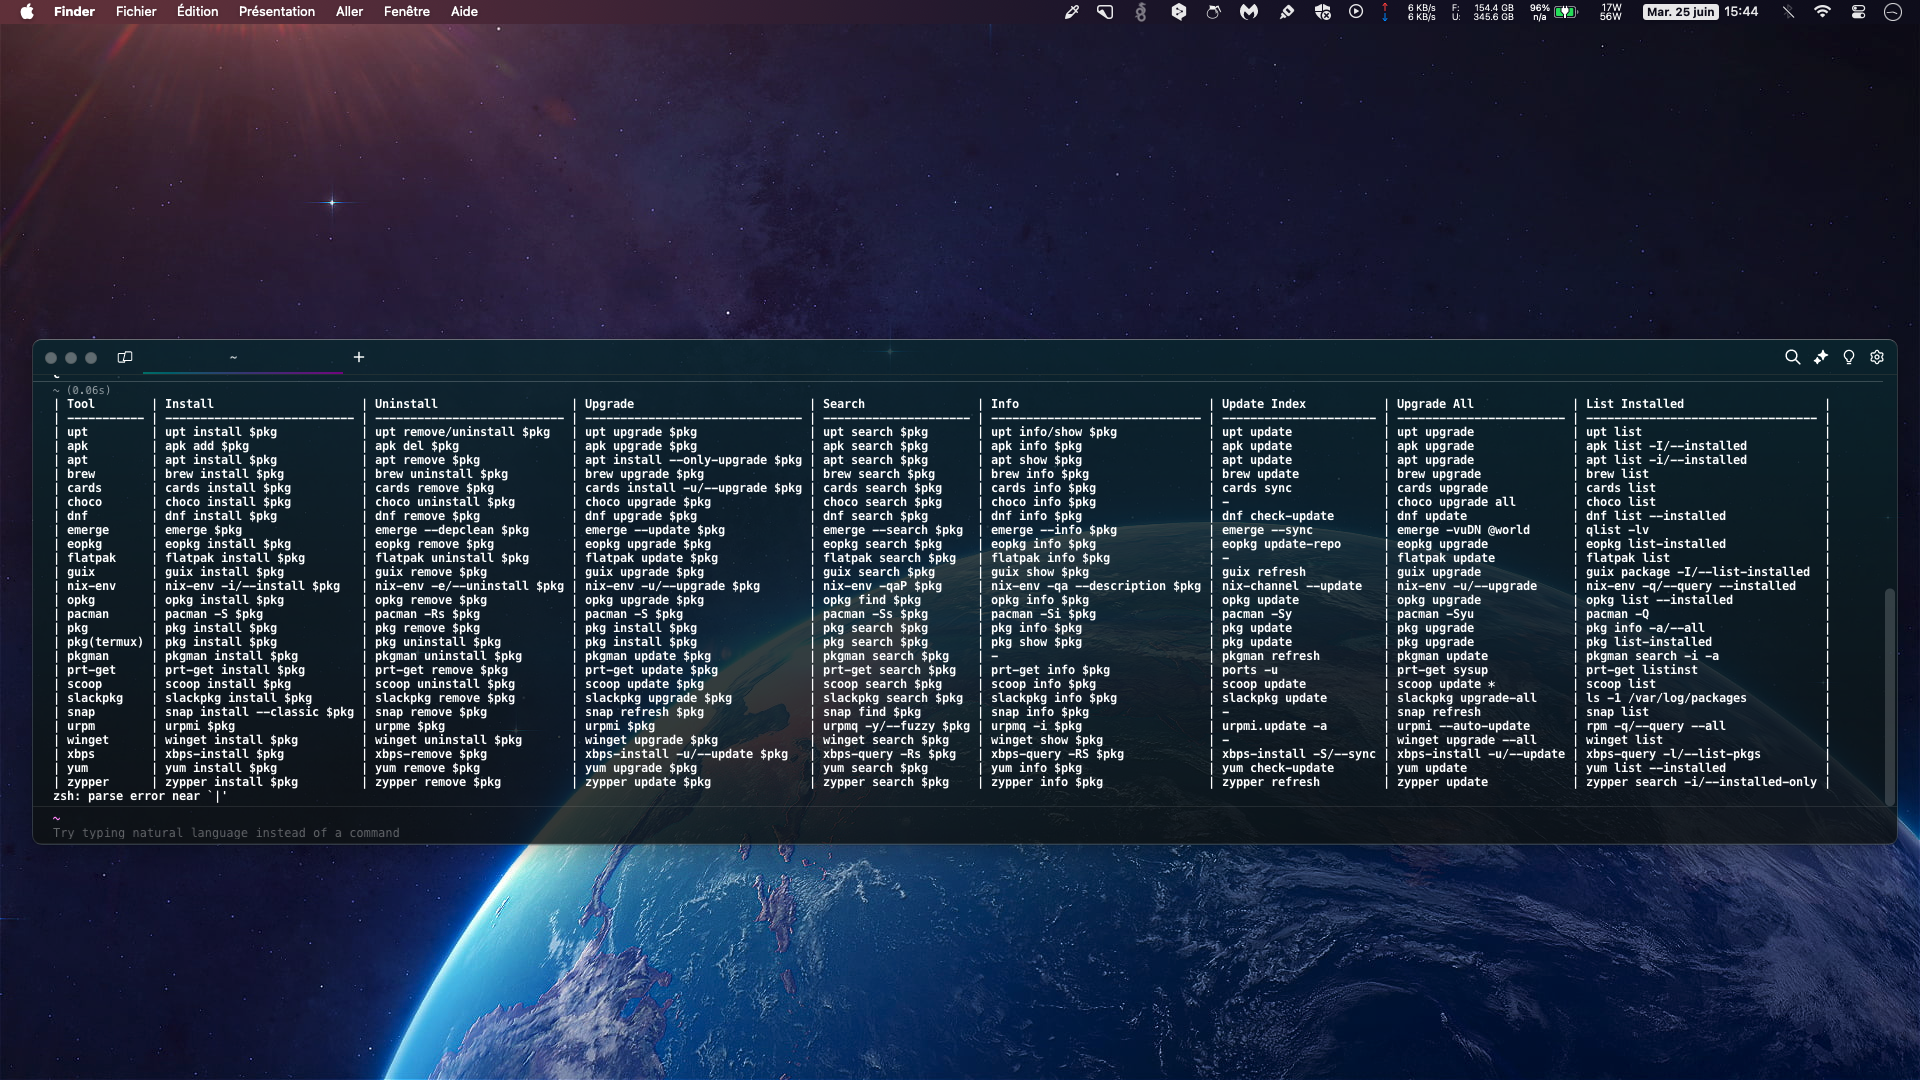Click the terminal vertical scrollbar
1920x1080 pixels.
(1889, 697)
